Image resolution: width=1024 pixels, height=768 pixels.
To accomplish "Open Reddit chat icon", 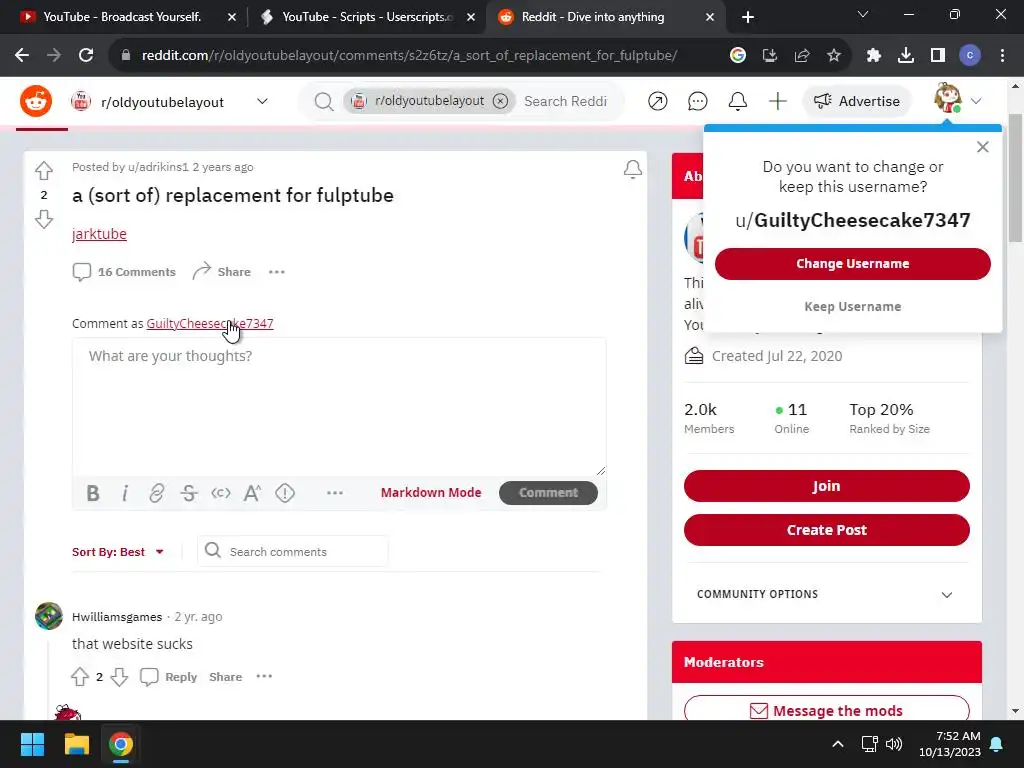I will [697, 101].
